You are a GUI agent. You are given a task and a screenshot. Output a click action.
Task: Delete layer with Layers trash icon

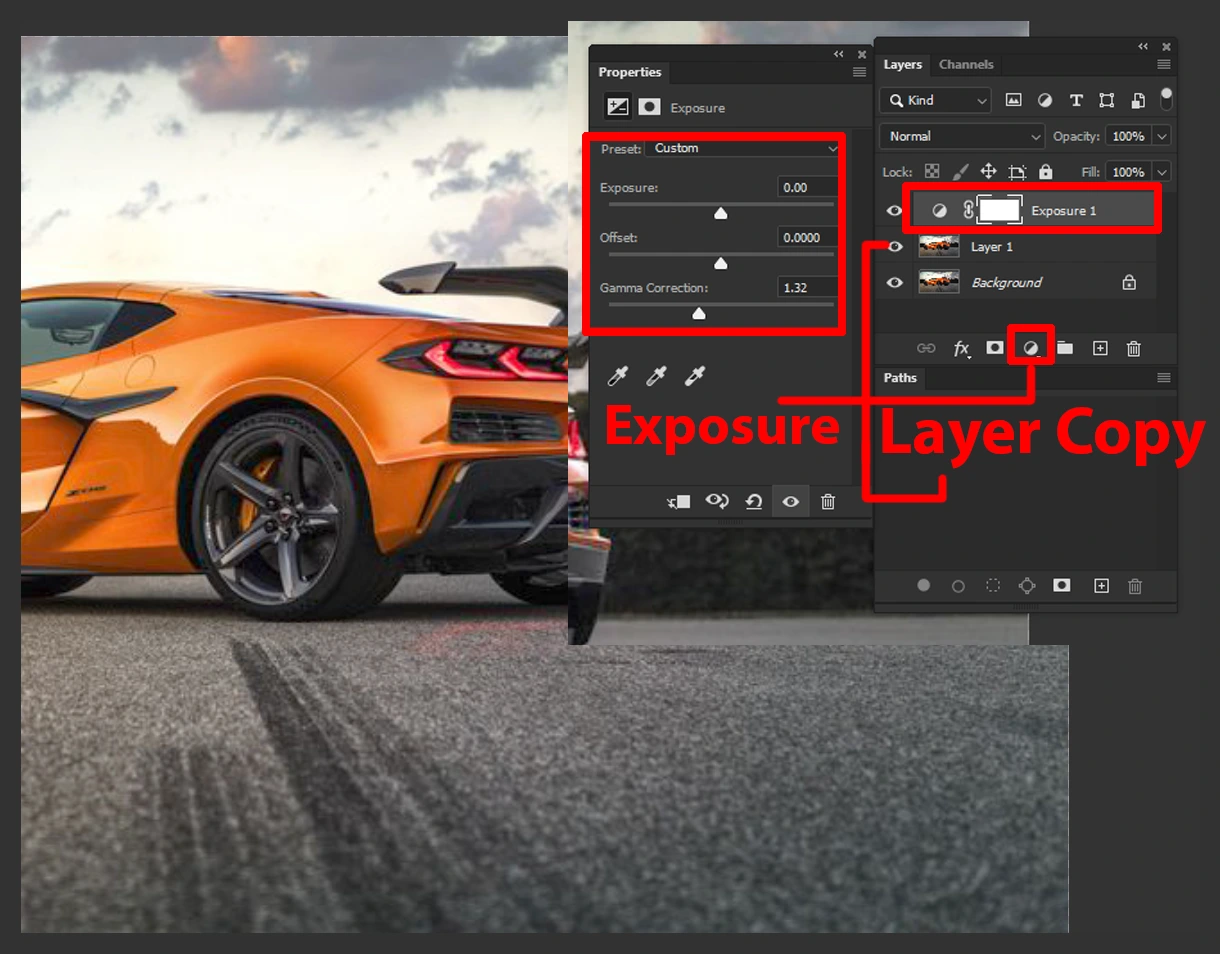point(1134,348)
